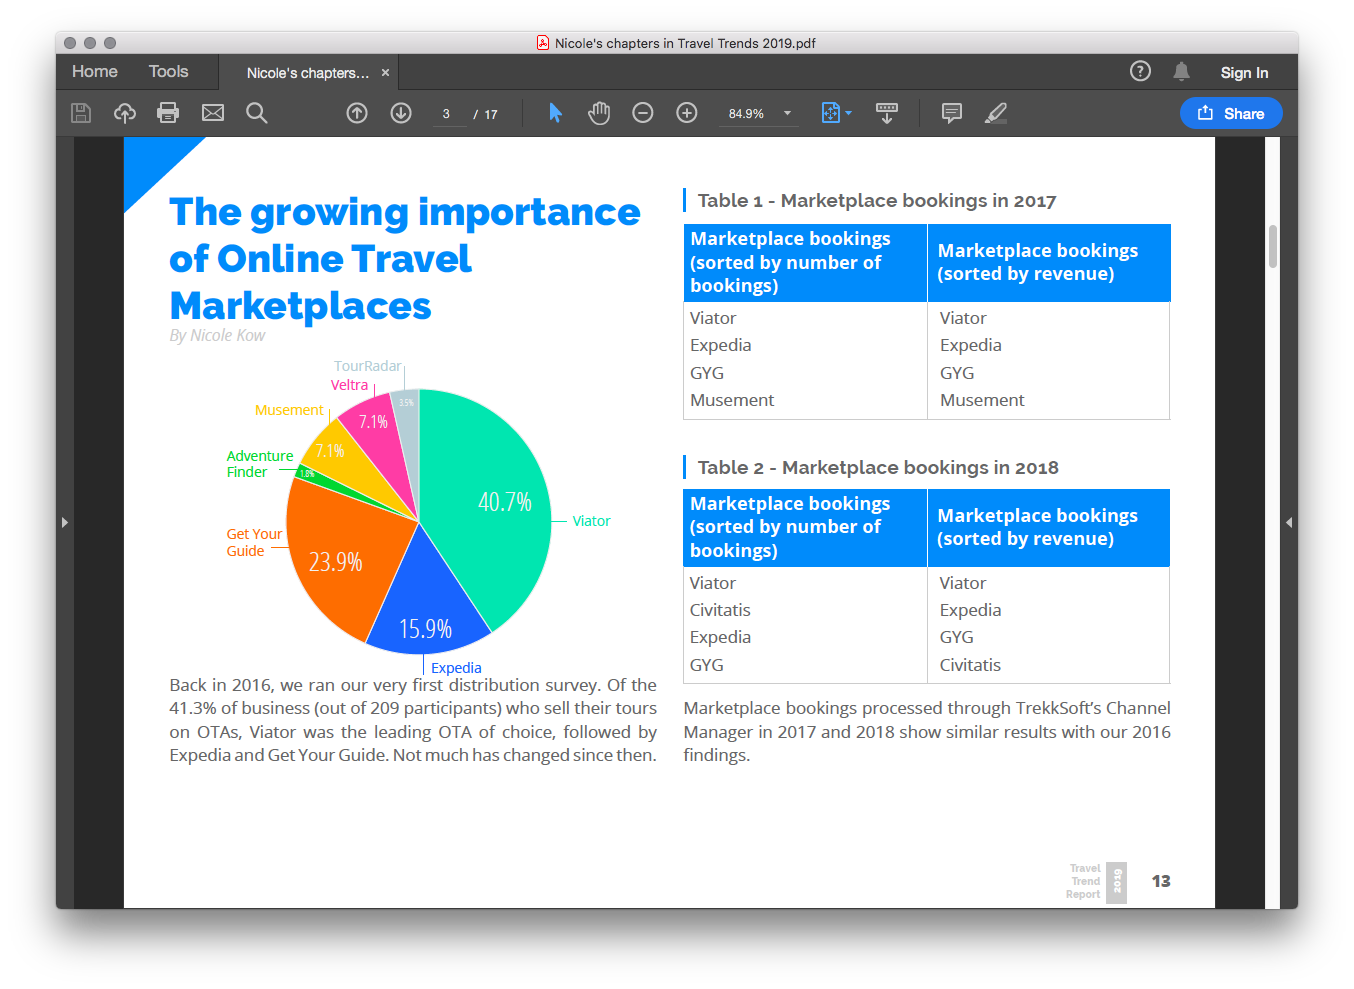
Task: Add a comment with note icon
Action: (952, 113)
